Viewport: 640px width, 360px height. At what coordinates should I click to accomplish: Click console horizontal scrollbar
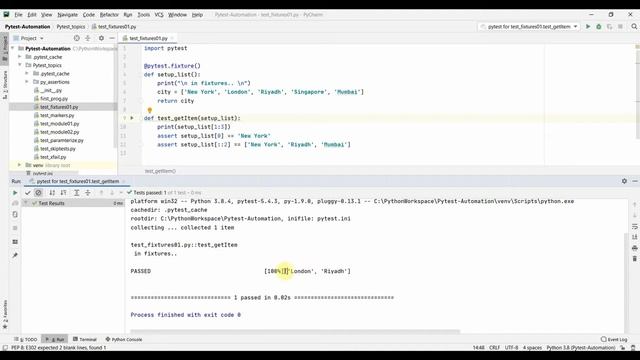click(x=295, y=331)
